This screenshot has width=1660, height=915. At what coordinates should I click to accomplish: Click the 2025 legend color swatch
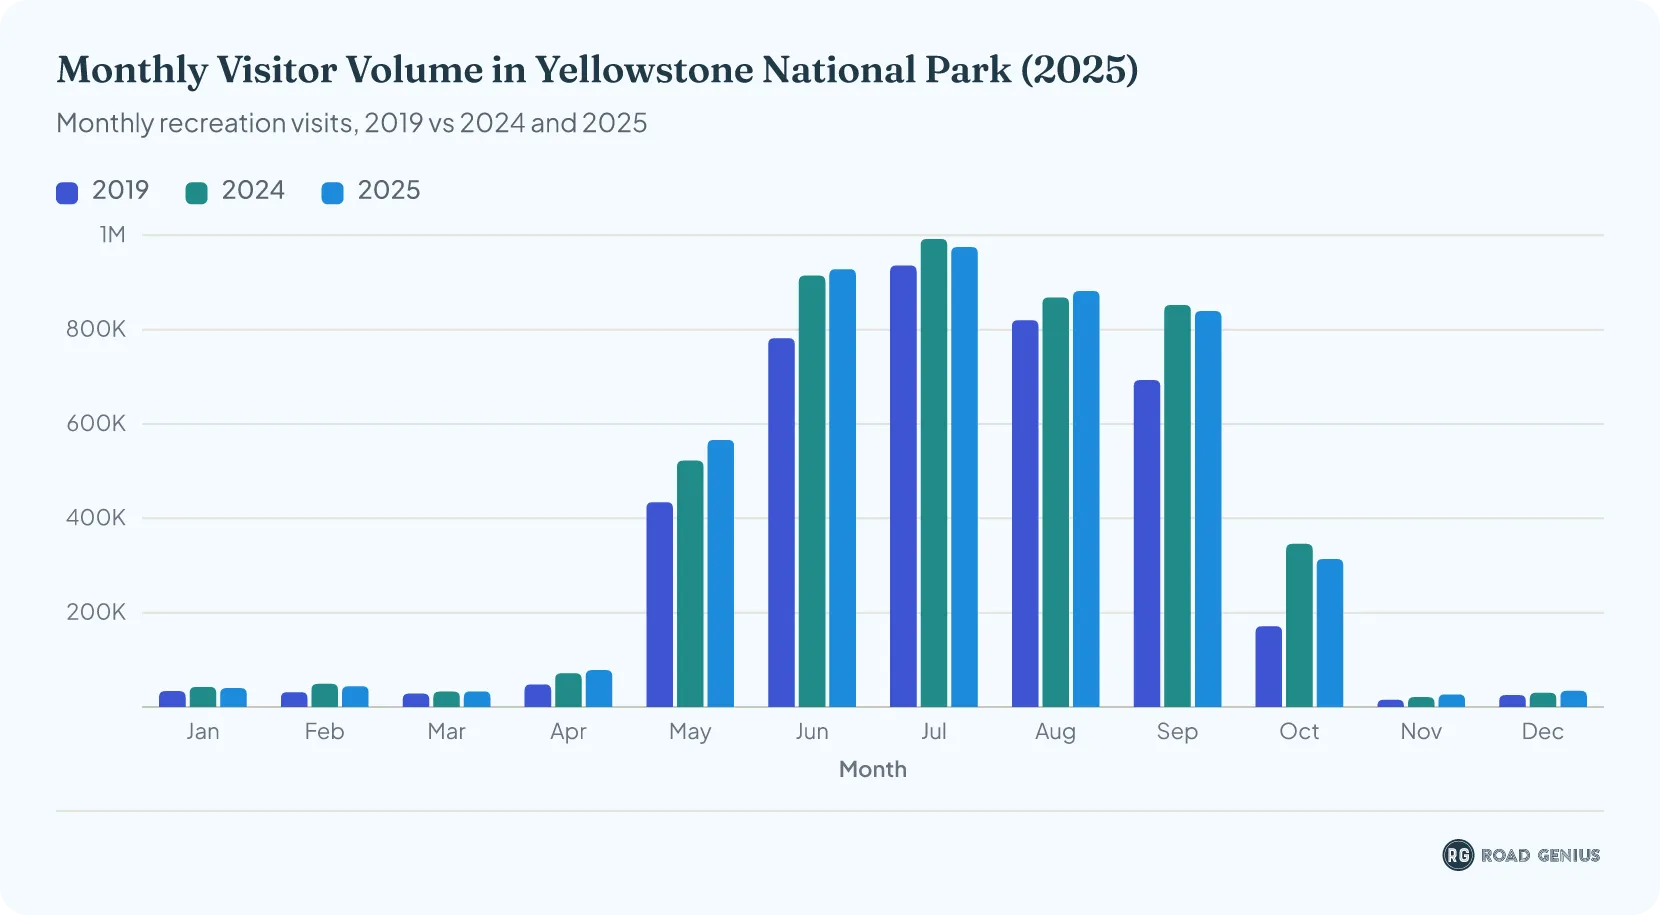click(333, 193)
